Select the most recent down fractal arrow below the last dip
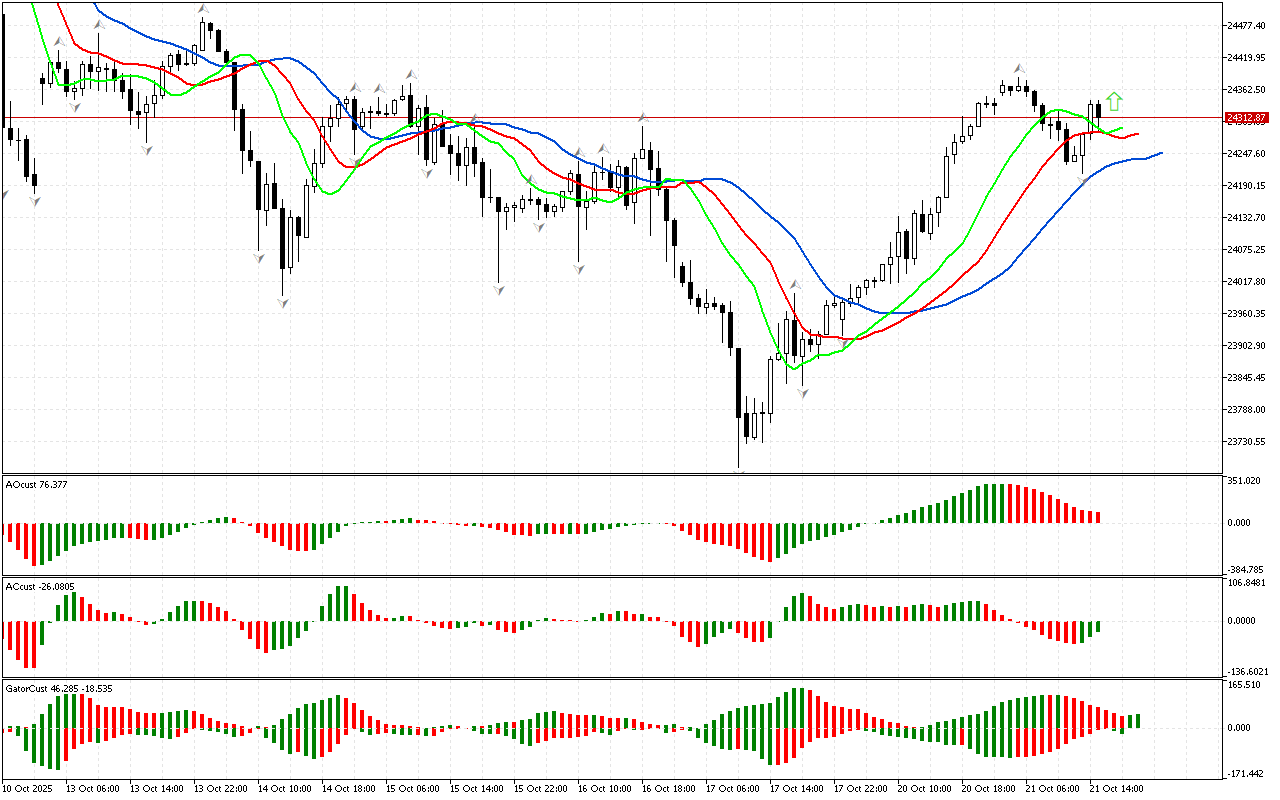The image size is (1280, 800). click(x=1082, y=180)
